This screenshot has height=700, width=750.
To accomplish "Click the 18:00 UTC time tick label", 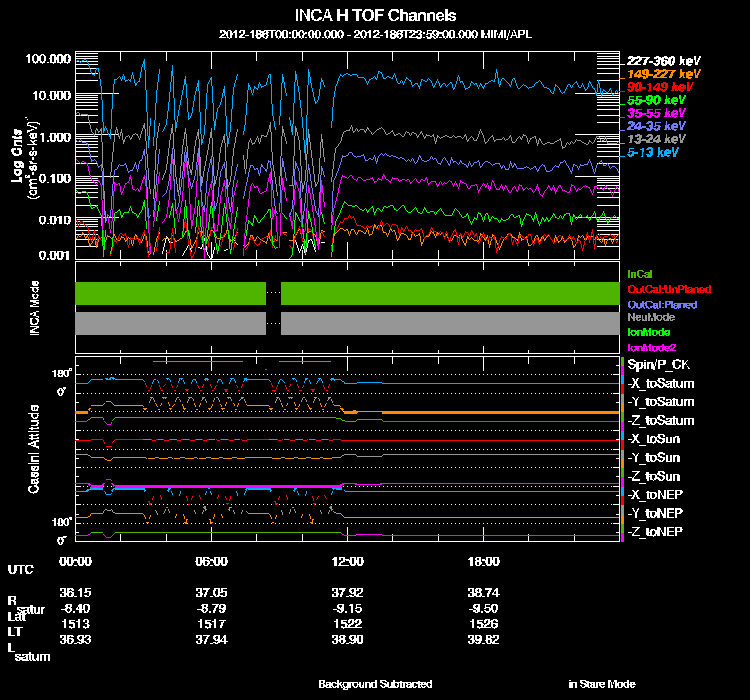I will (481, 561).
